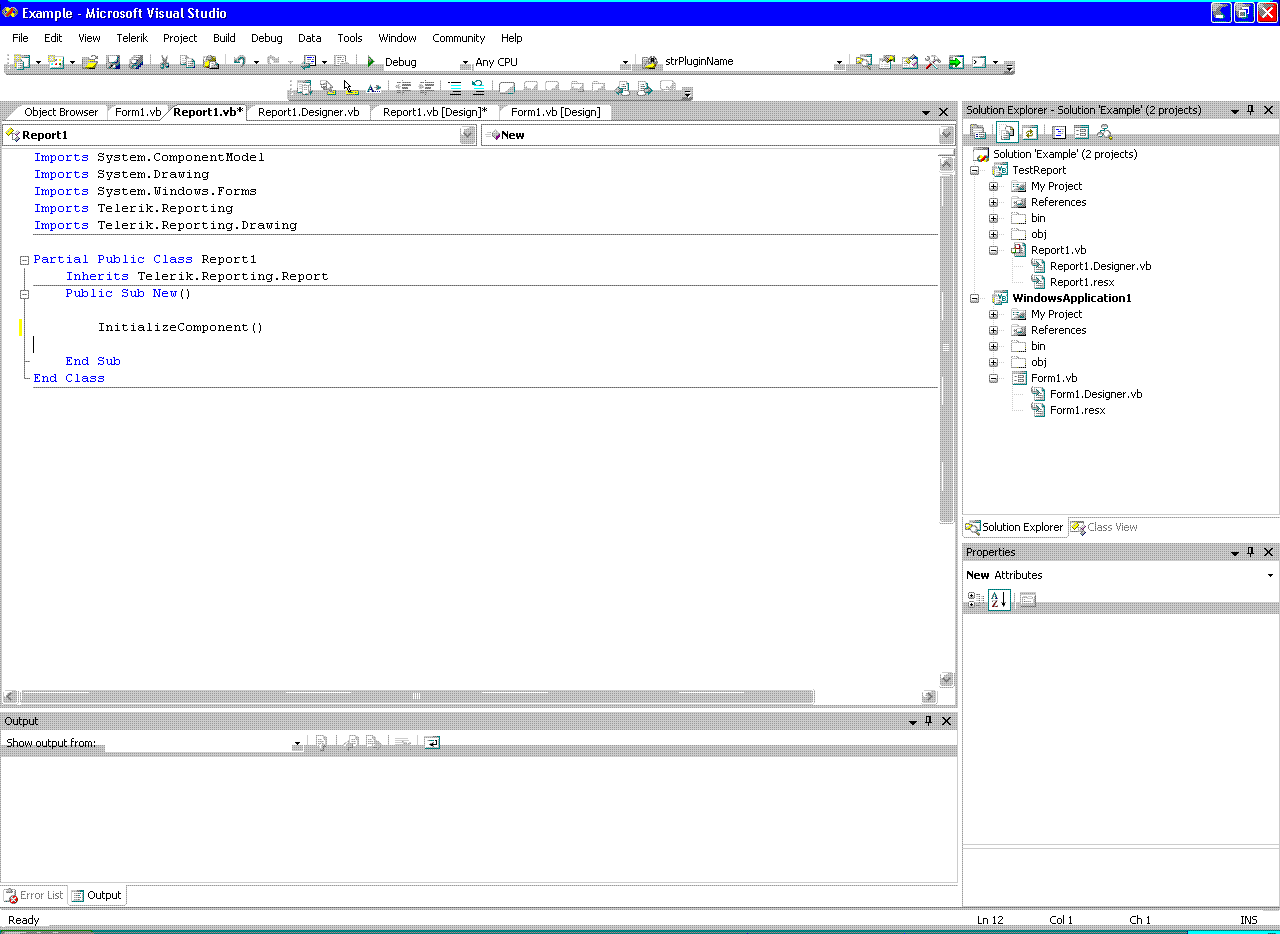Viewport: 1280px width, 934px height.
Task: Toggle auto-hide pin on Output panel
Action: pos(928,721)
